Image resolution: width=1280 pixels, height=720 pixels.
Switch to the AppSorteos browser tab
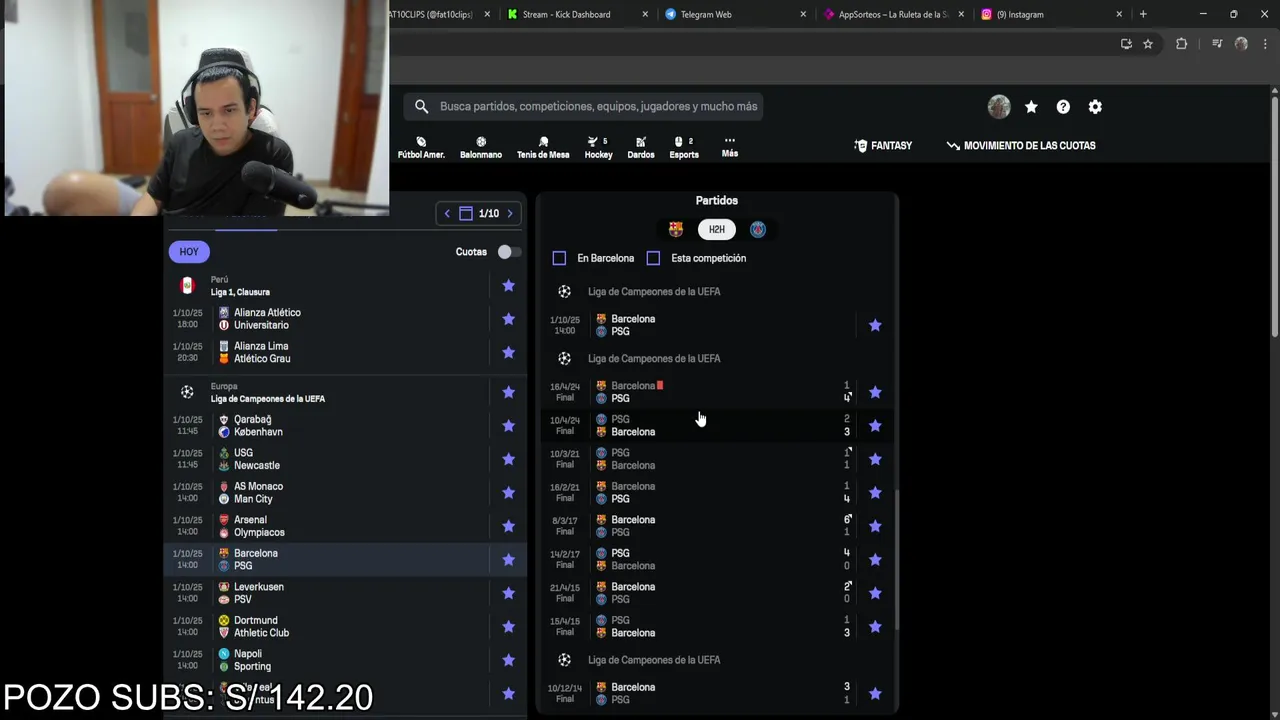(x=893, y=14)
